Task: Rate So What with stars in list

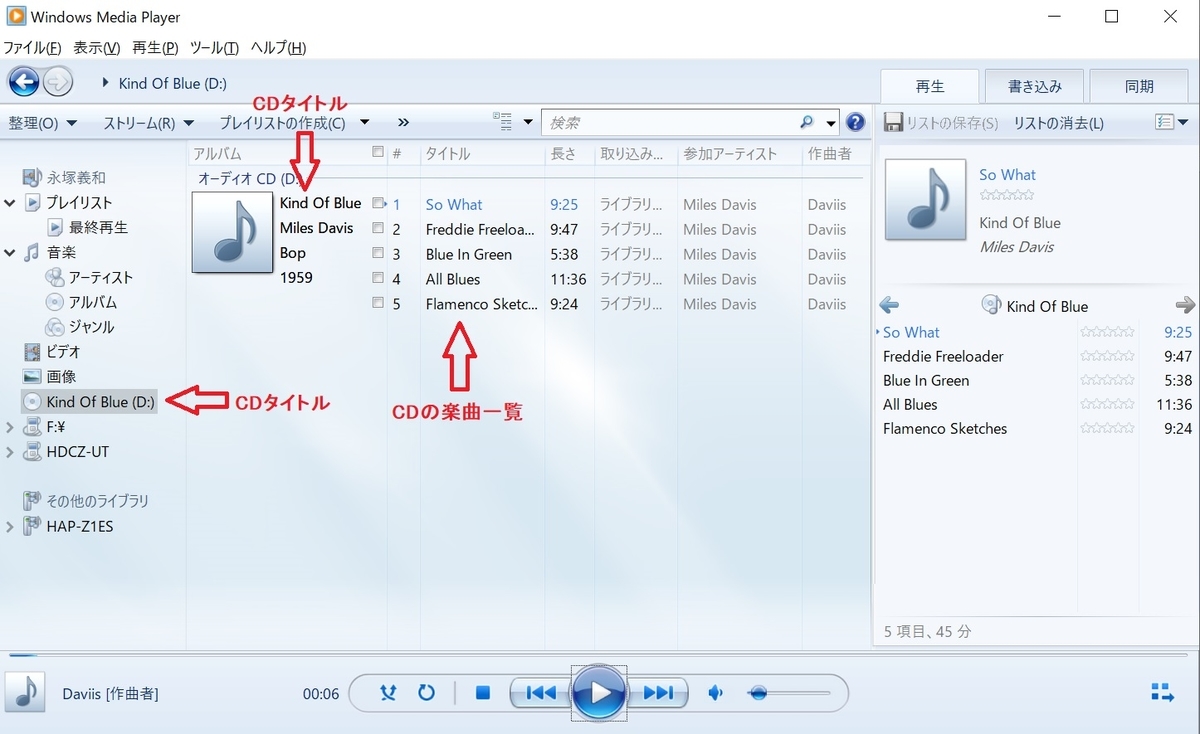Action: pos(1107,332)
